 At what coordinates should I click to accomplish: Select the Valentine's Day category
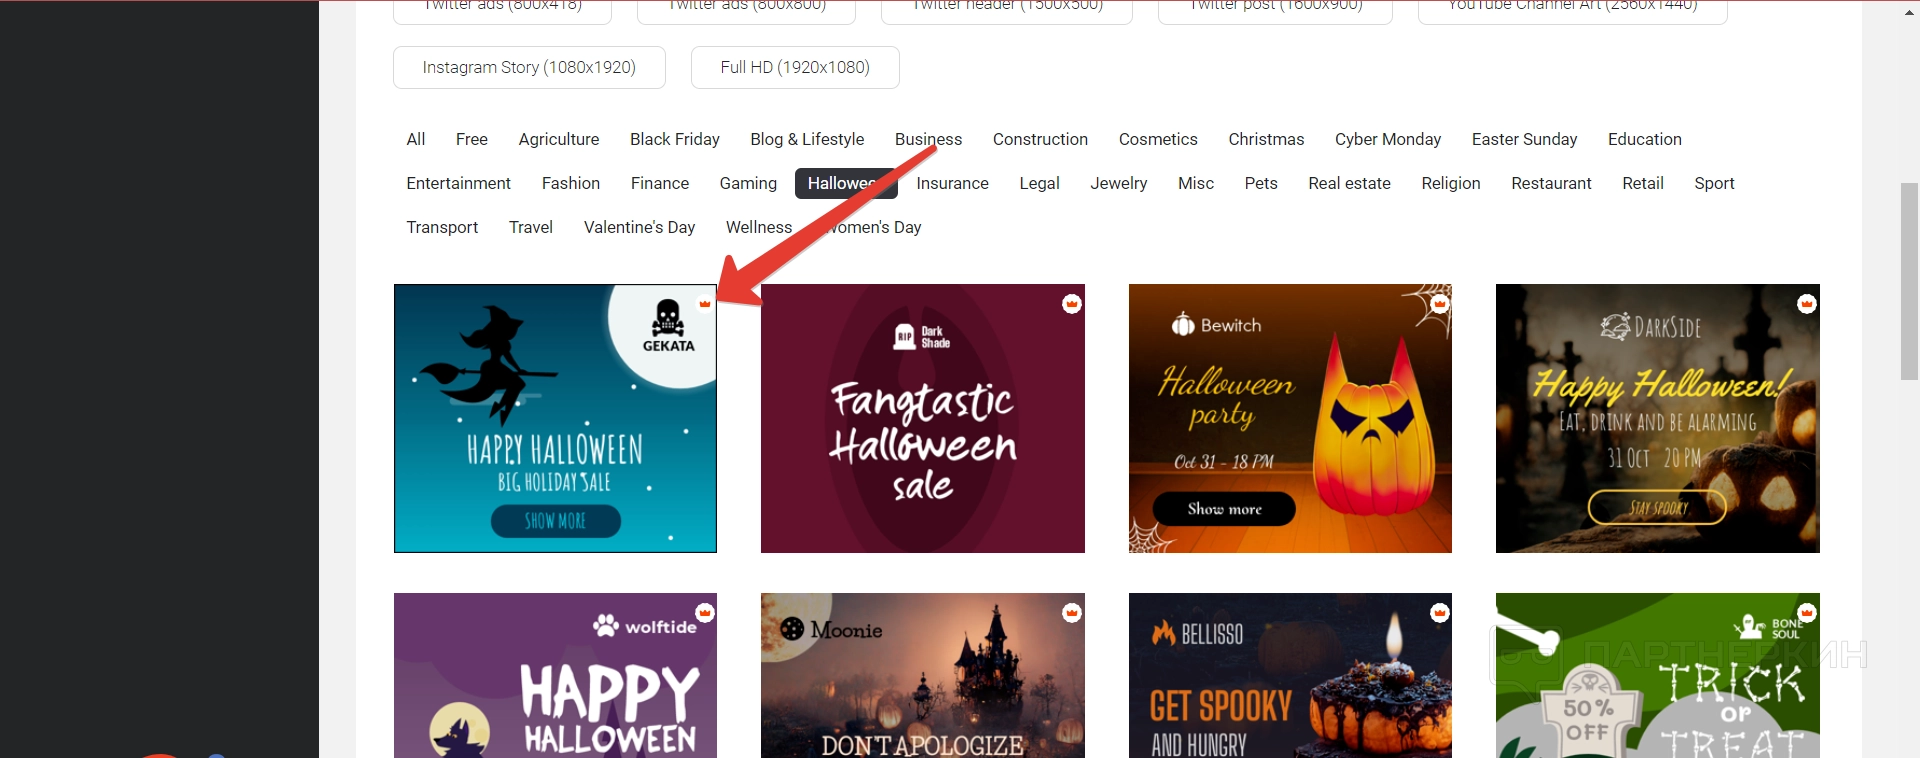point(640,227)
